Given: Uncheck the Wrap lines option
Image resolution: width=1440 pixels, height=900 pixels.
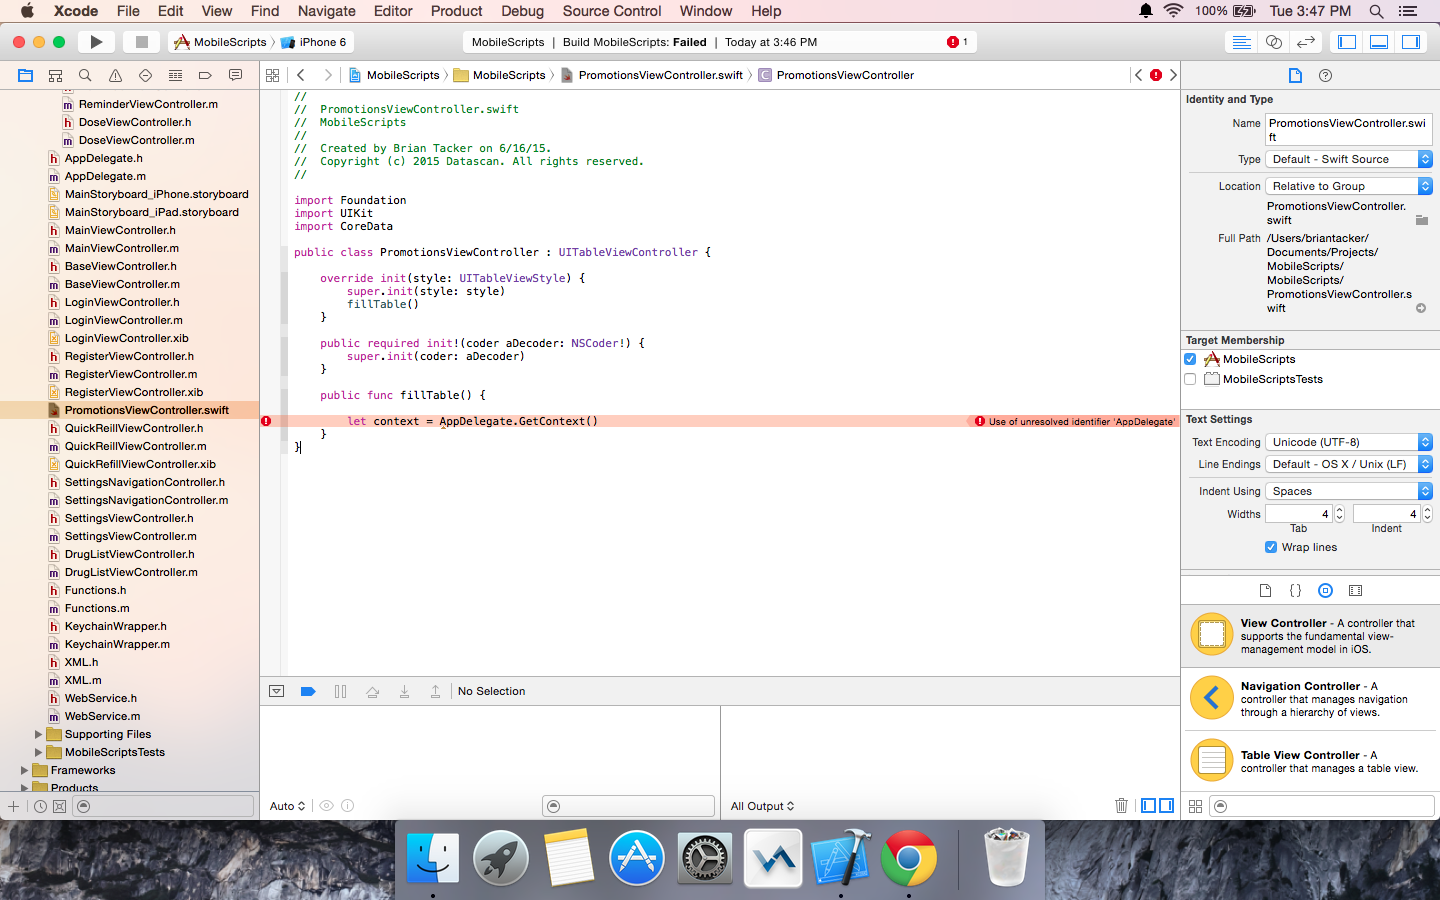Looking at the screenshot, I should click(x=1271, y=547).
